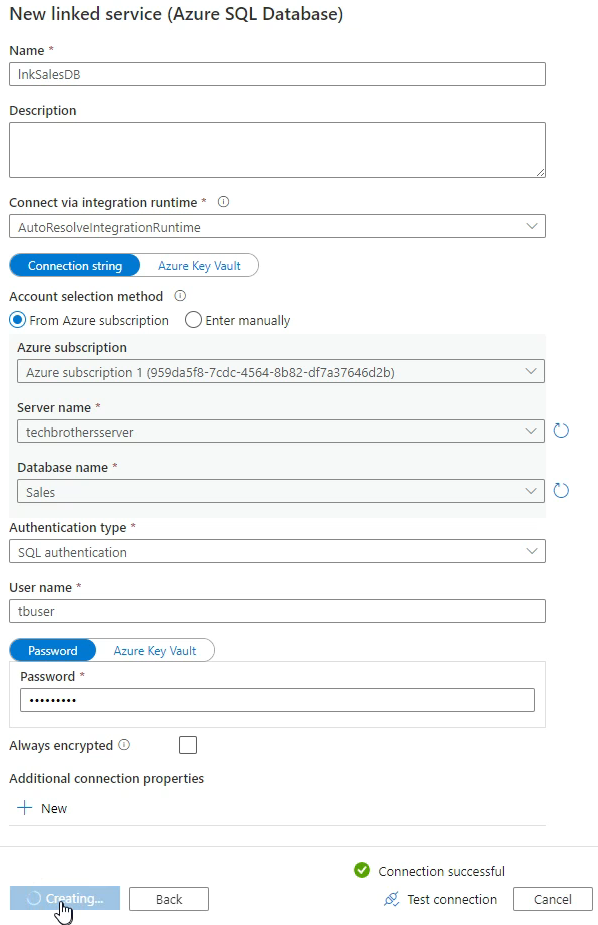This screenshot has width=598, height=925.
Task: Click the integration runtime info icon
Action: point(223,201)
